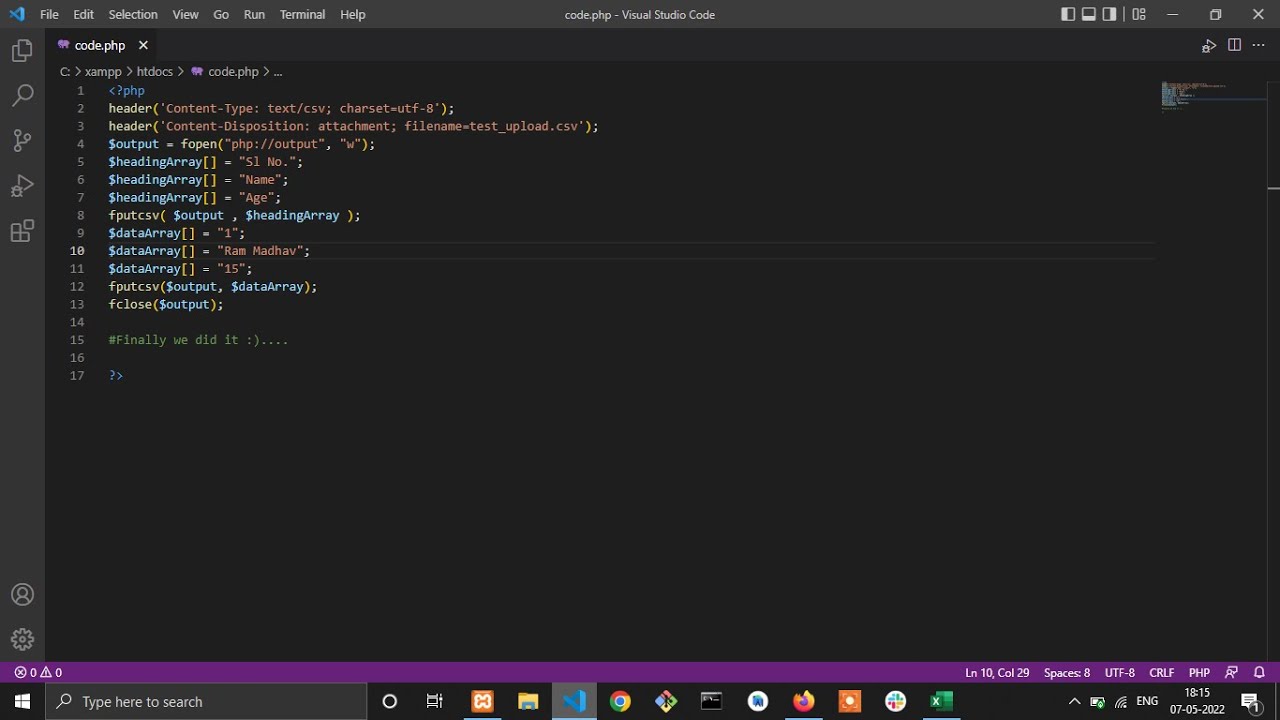Open the View menu
1280x720 pixels.
coord(185,14)
